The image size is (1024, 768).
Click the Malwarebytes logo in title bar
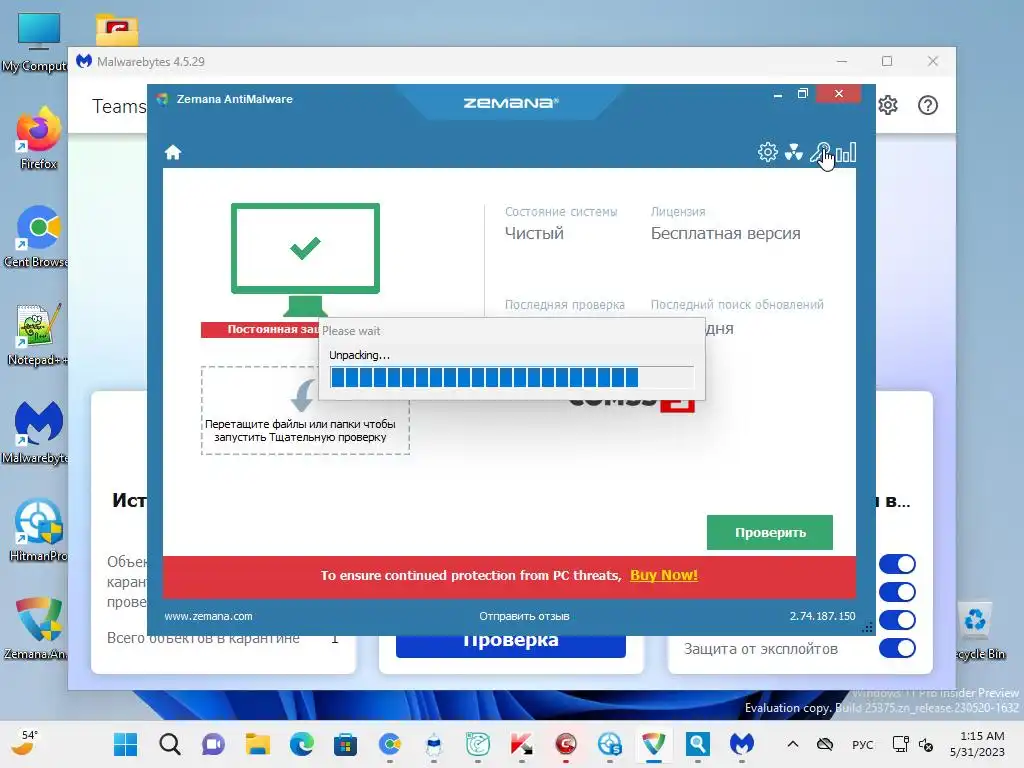(x=84, y=61)
